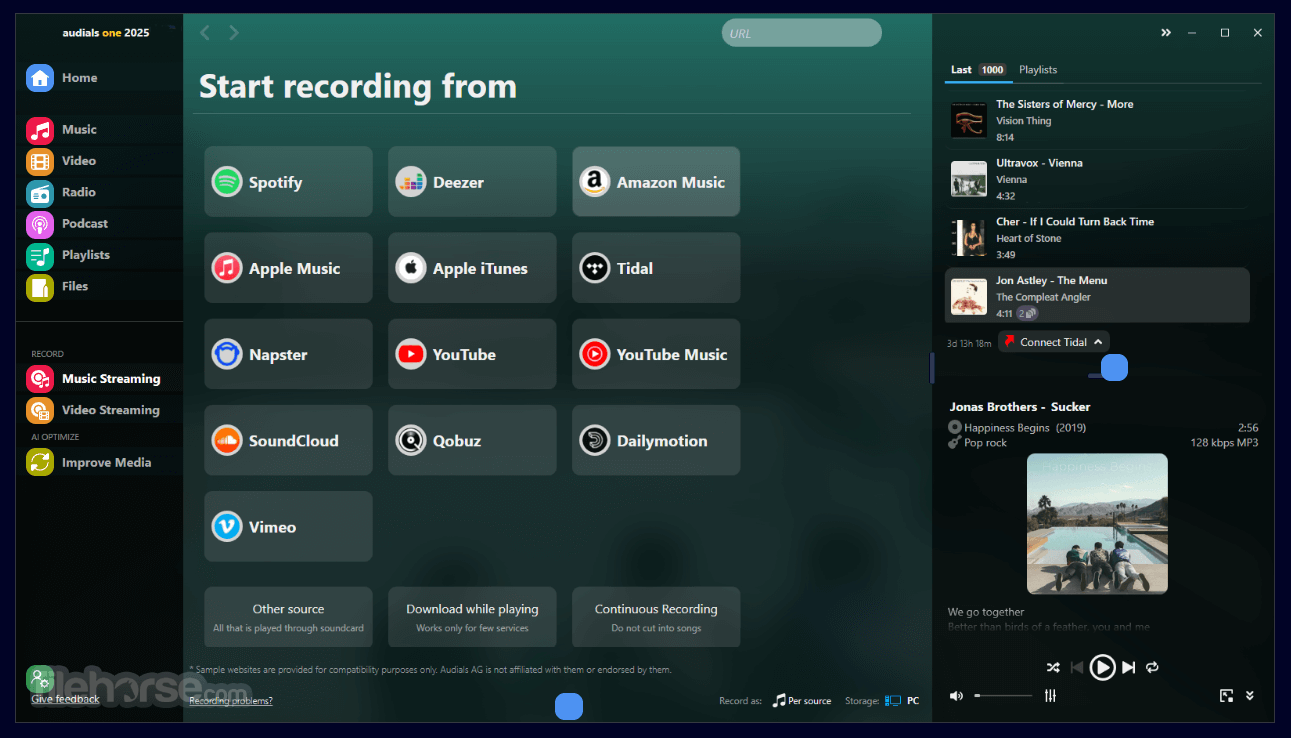1291x738 pixels.
Task: Toggle shuffle playback in the player
Action: [1053, 667]
